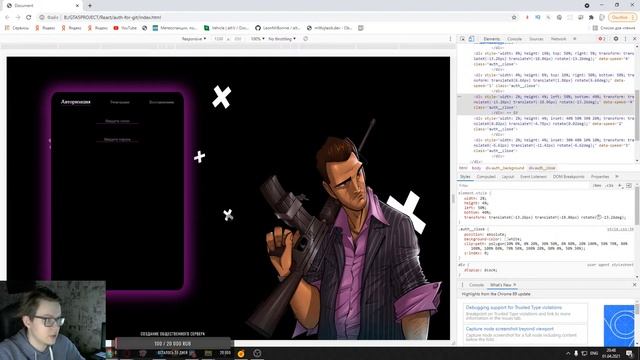Screen dimensions: 640x360
Task: Switch to the Console tab in top bar
Action: (514, 39)
